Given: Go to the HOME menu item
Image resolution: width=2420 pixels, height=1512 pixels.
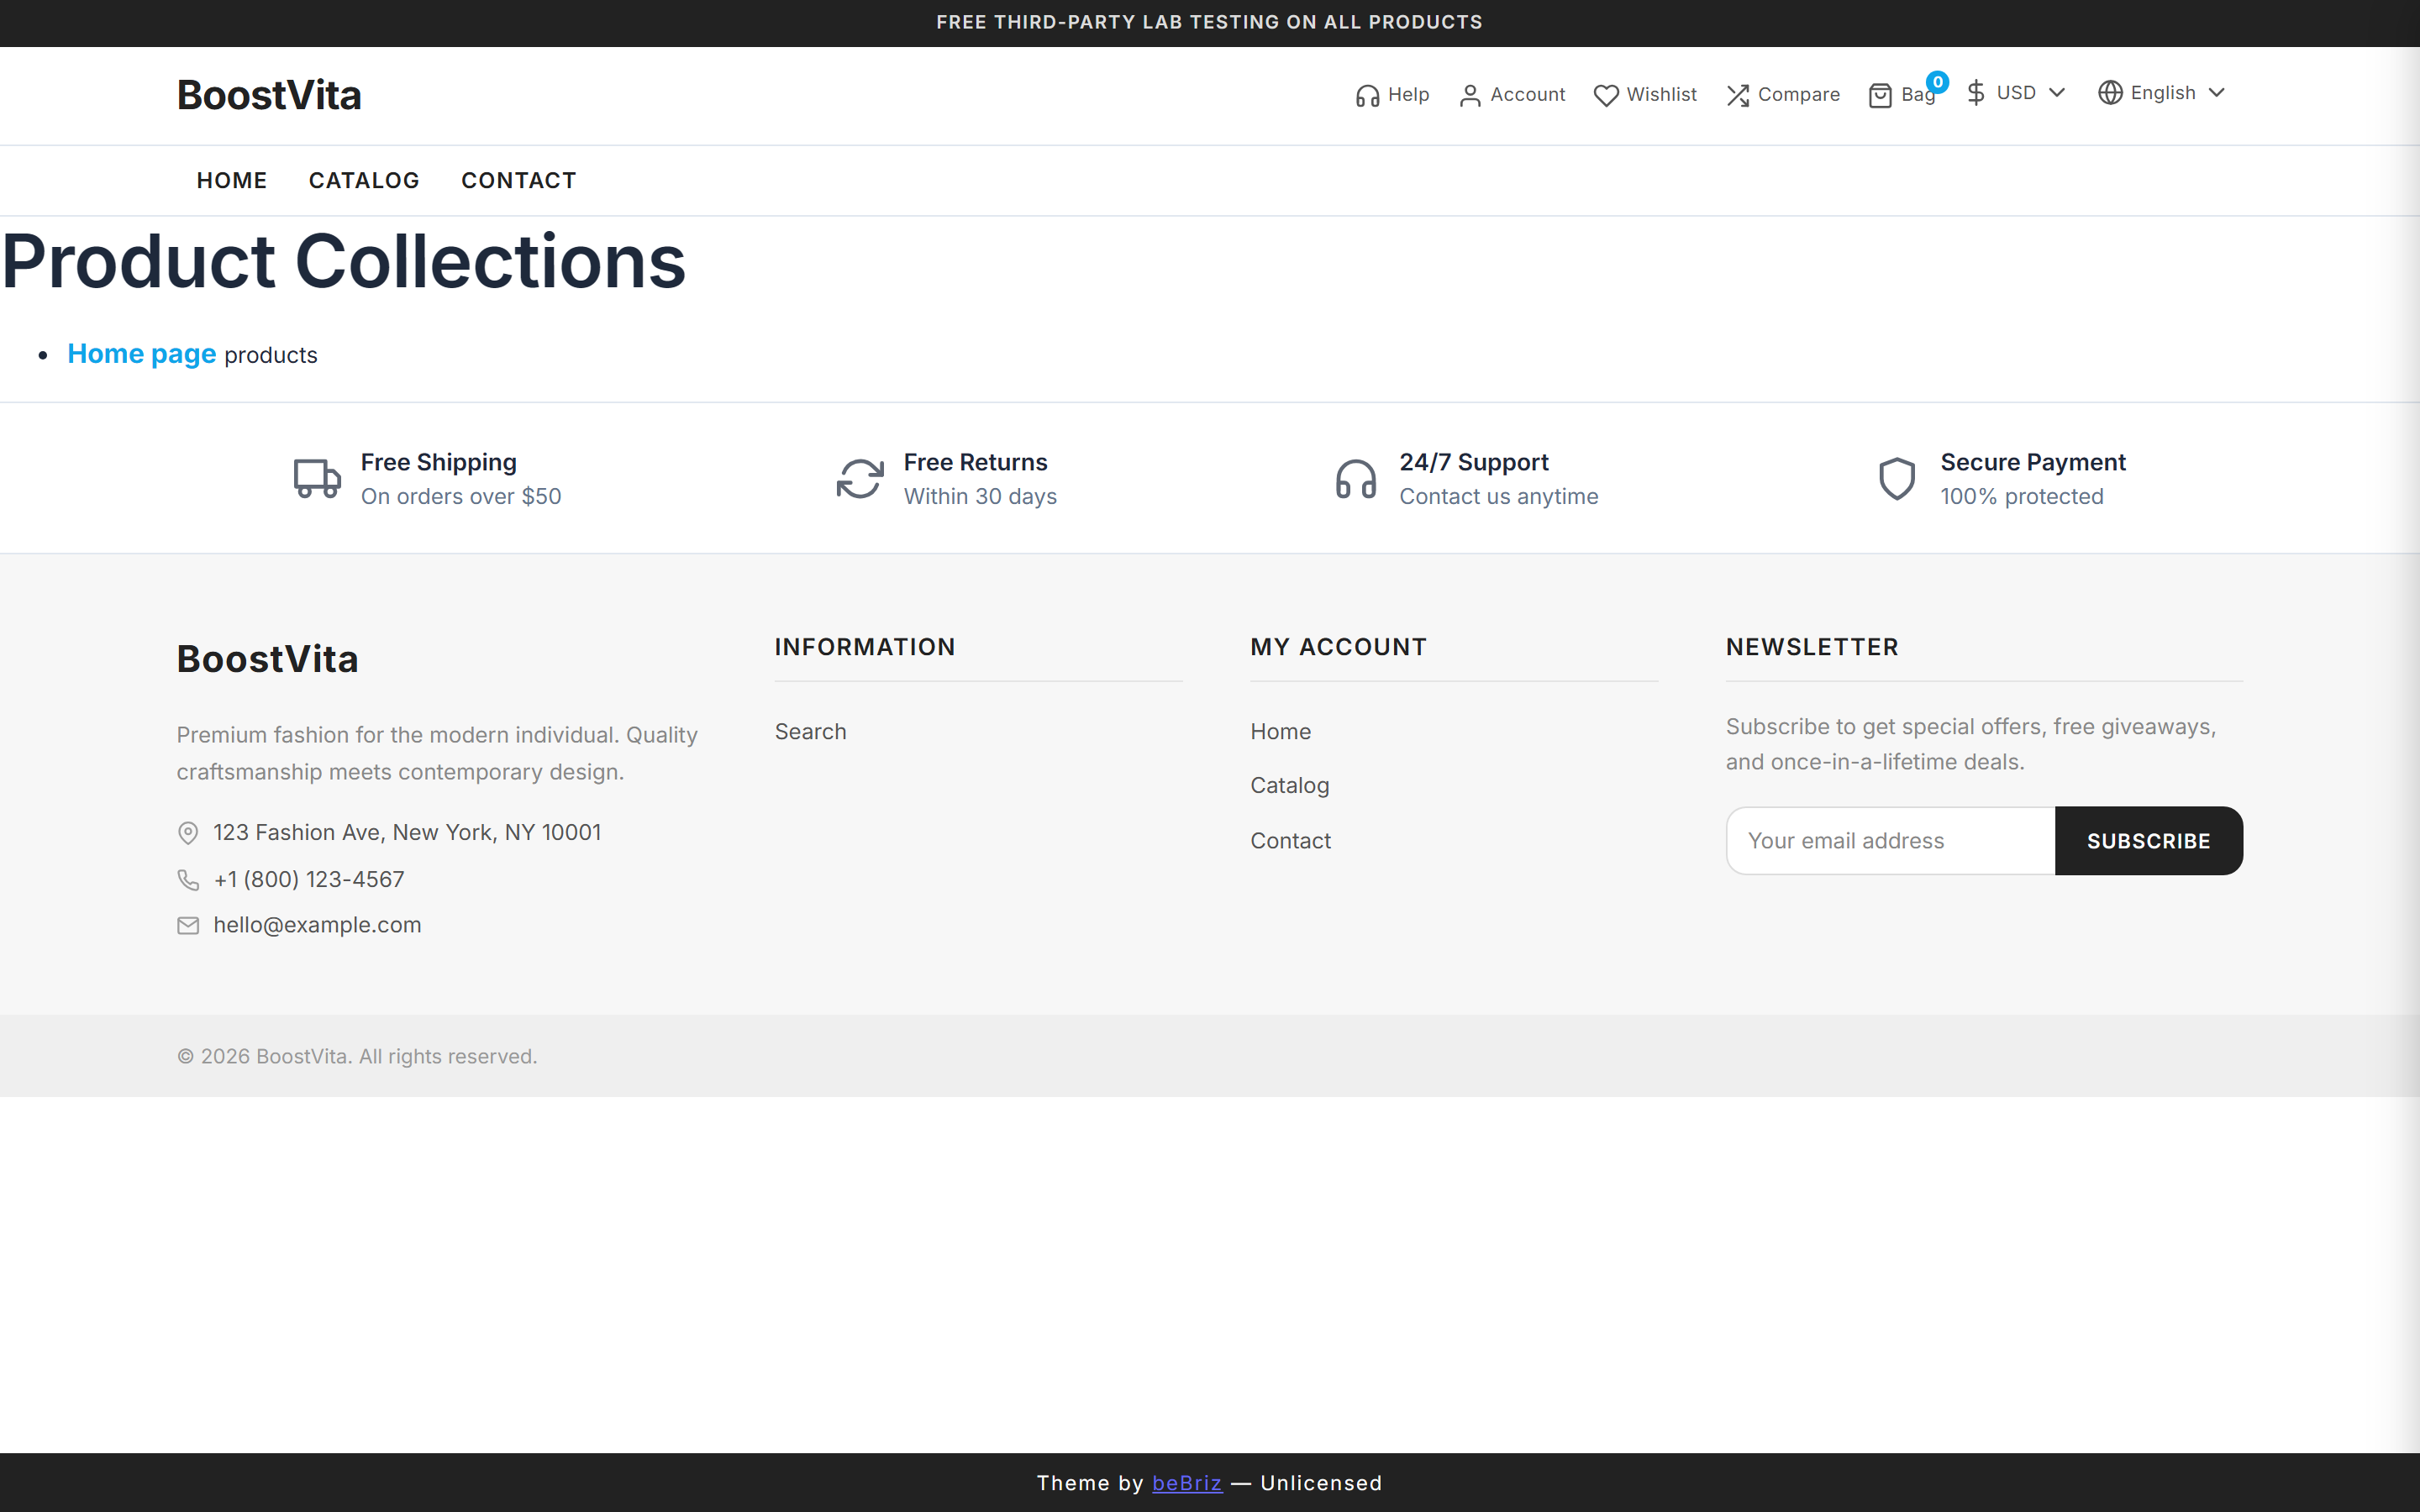Looking at the screenshot, I should click(232, 181).
